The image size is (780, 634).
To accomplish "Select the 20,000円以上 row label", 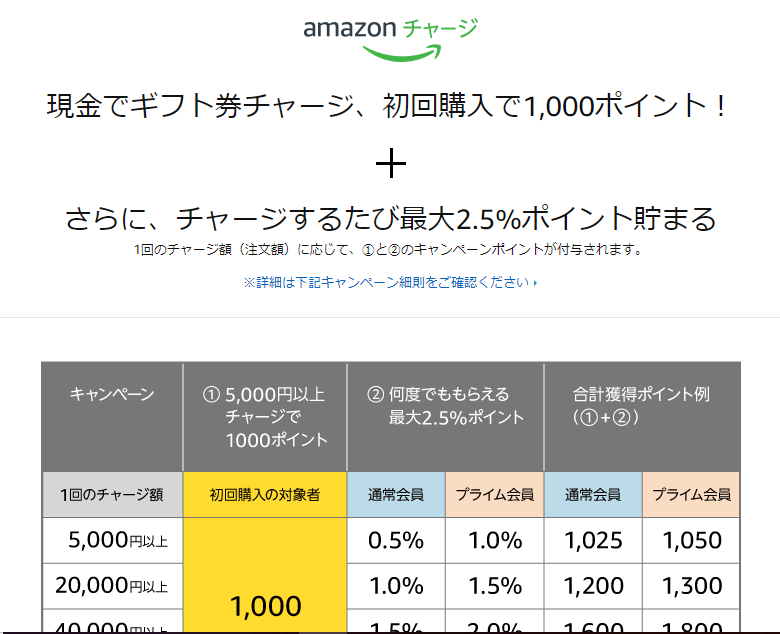I will click(x=112, y=586).
